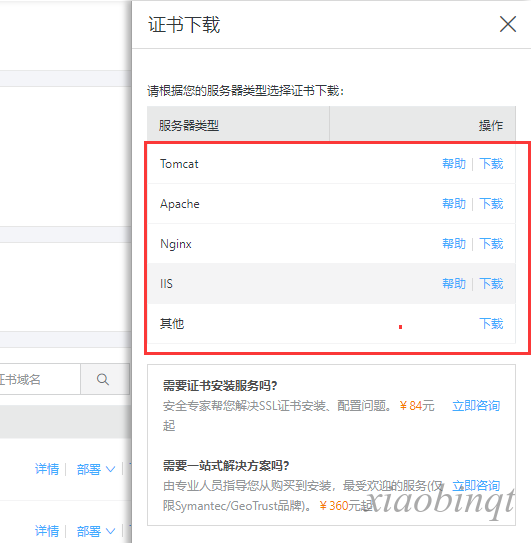531x543 pixels.
Task: Download the Nginx certificate
Action: (x=491, y=244)
